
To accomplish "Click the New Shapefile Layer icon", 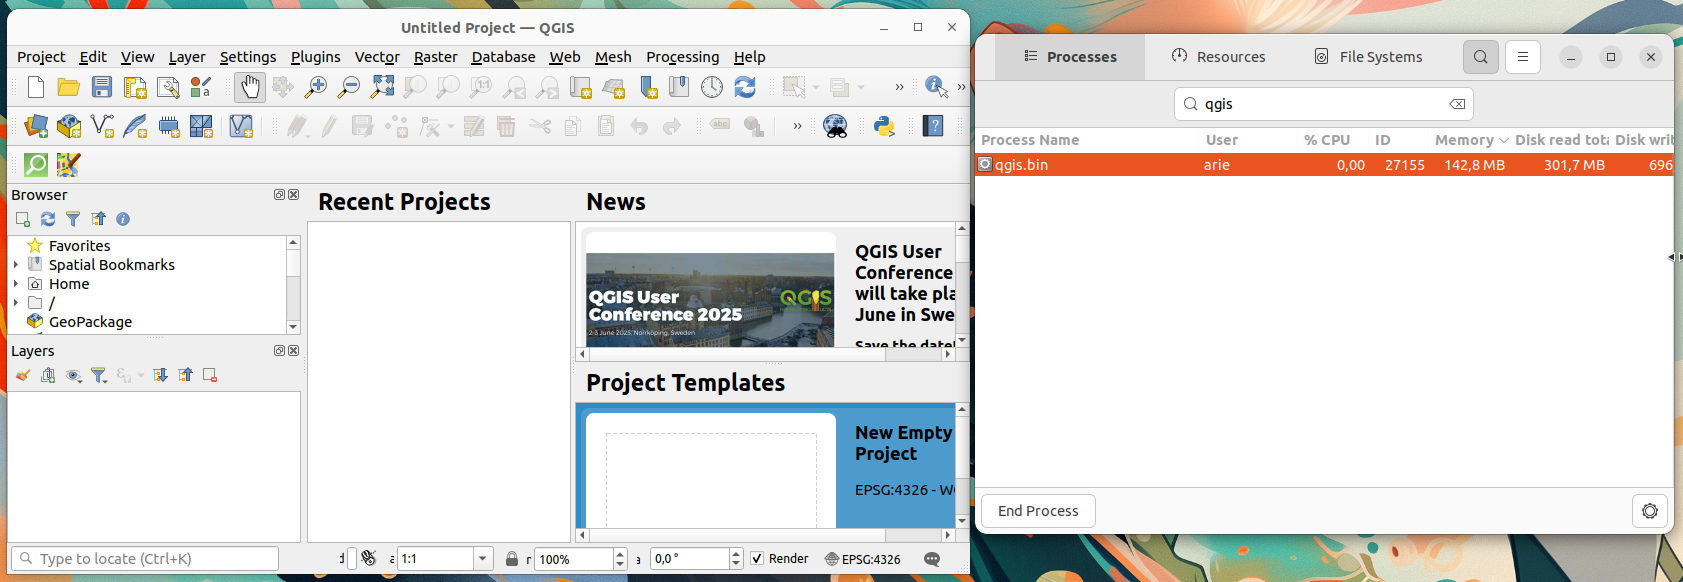I will [x=102, y=126].
